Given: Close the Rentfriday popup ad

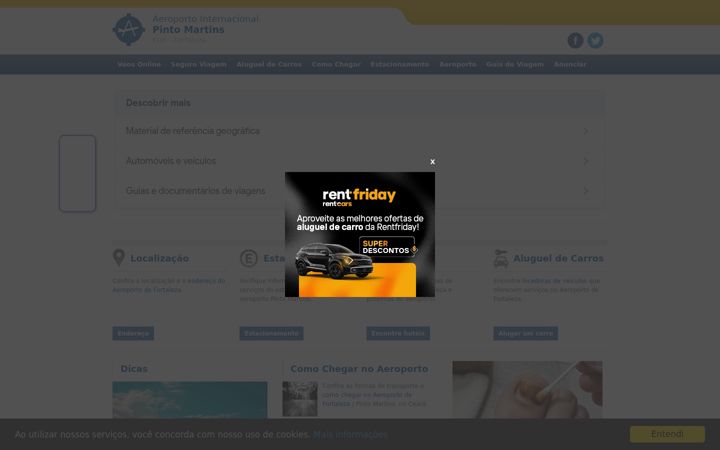Looking at the screenshot, I should [432, 162].
